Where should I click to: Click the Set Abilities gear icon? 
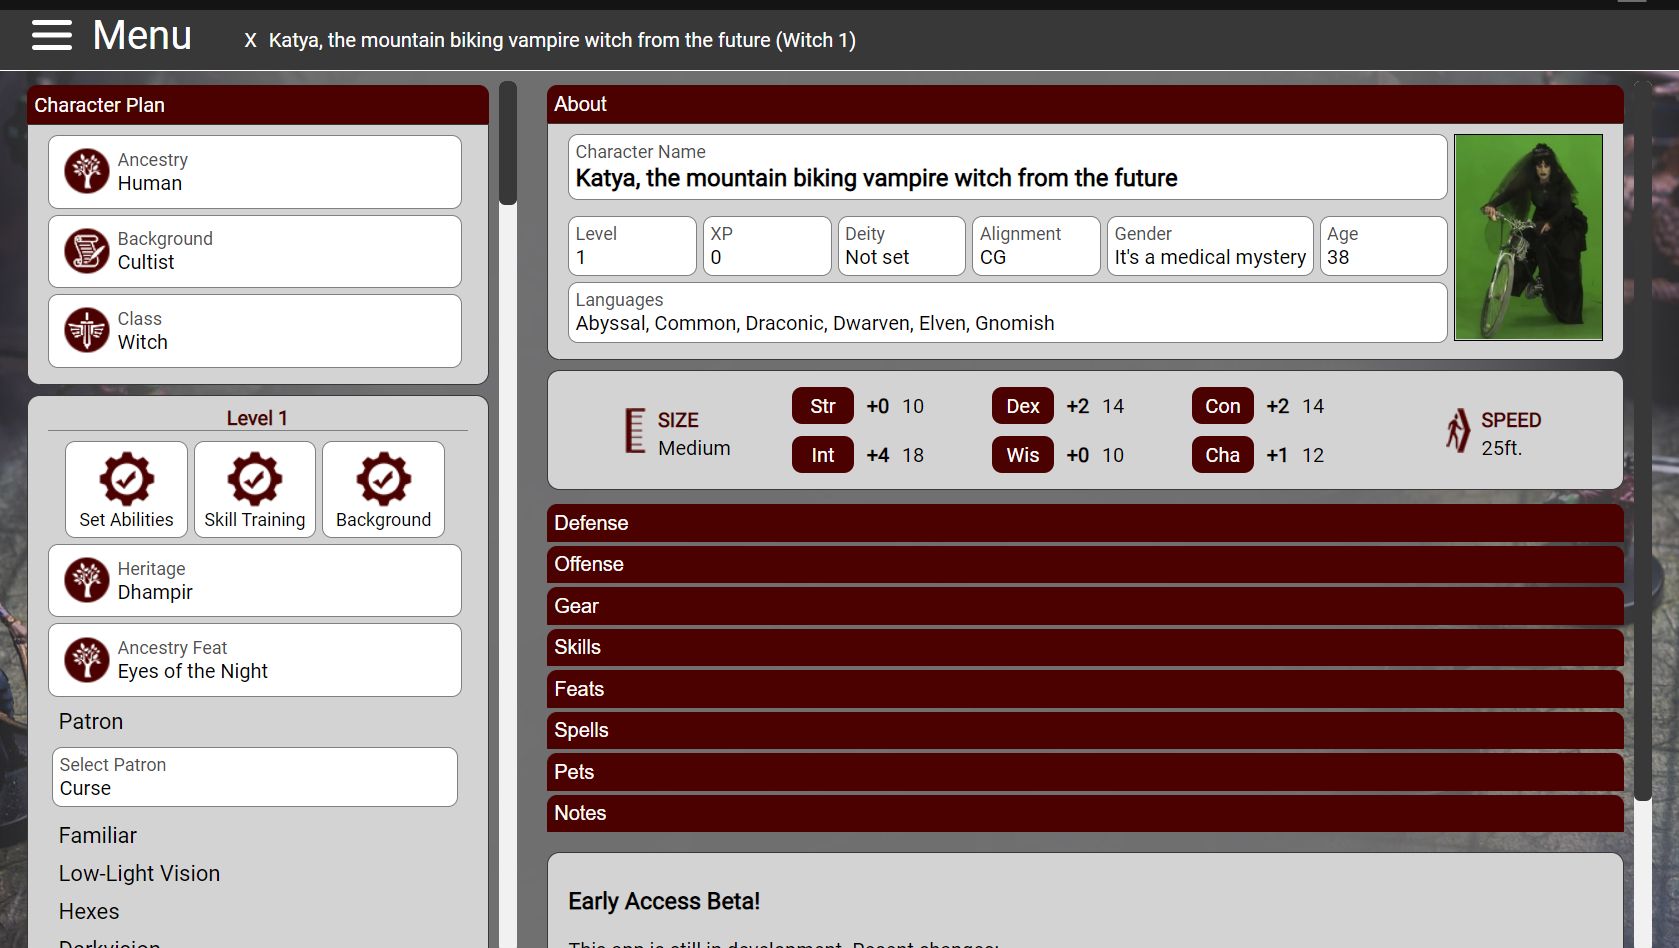(125, 478)
